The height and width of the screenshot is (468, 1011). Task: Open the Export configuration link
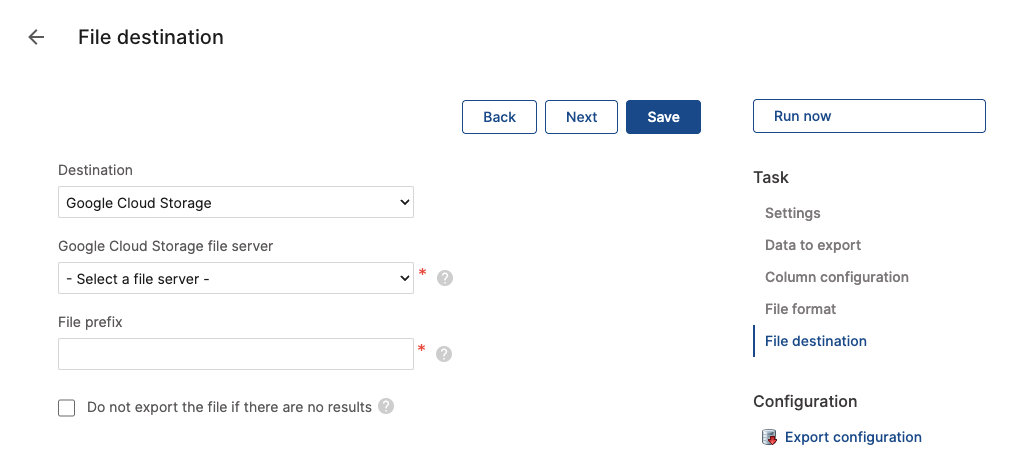pos(853,437)
